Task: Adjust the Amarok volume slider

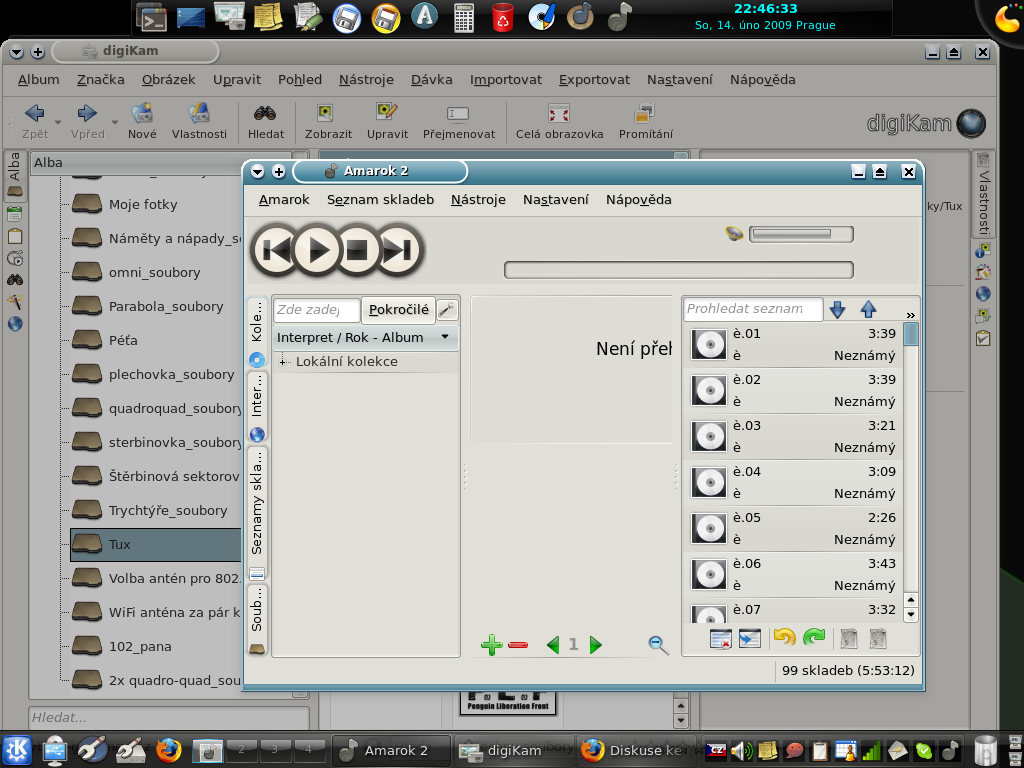Action: [x=801, y=234]
